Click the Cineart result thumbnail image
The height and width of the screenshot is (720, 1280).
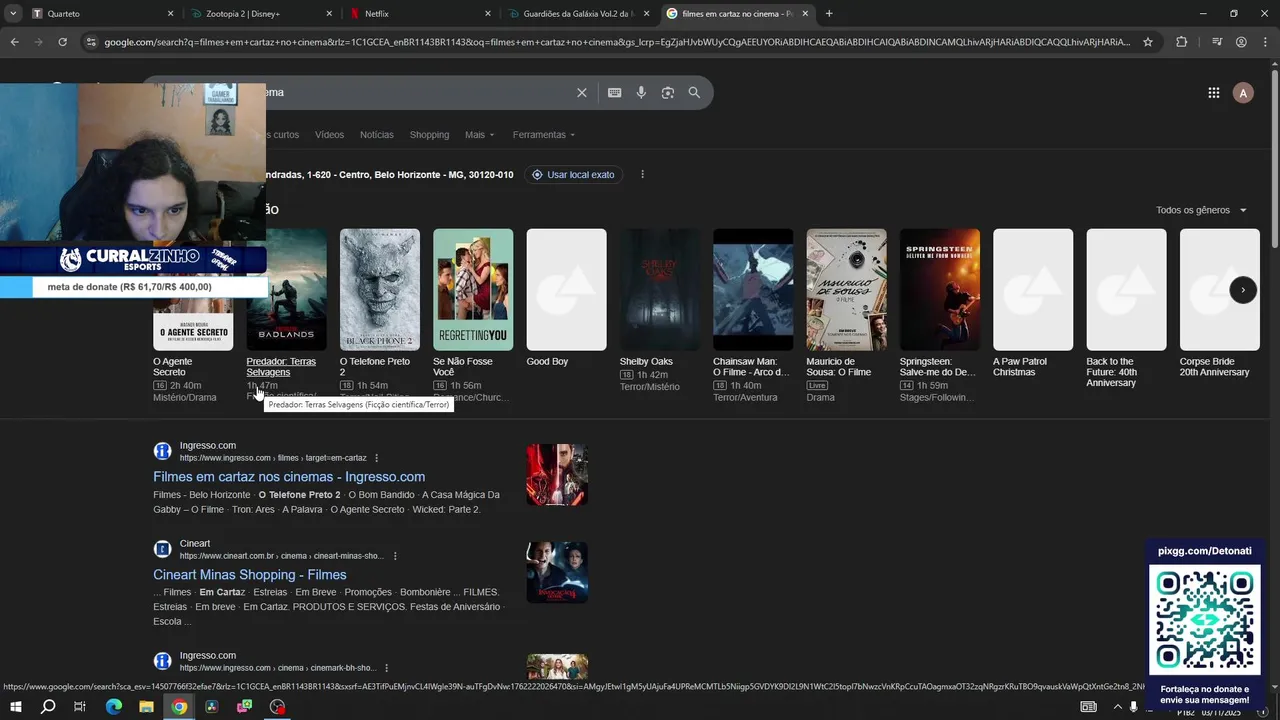(x=557, y=573)
